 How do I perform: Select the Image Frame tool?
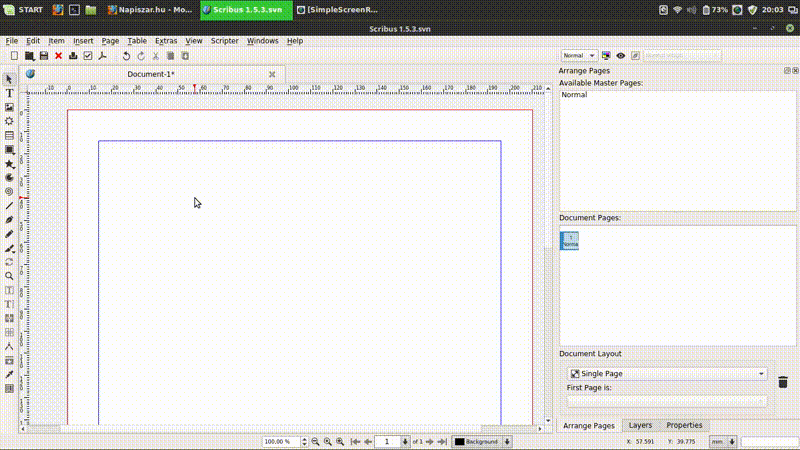coord(9,107)
